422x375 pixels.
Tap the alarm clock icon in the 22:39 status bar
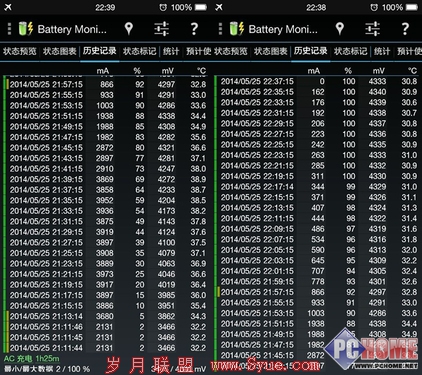[x=163, y=7]
